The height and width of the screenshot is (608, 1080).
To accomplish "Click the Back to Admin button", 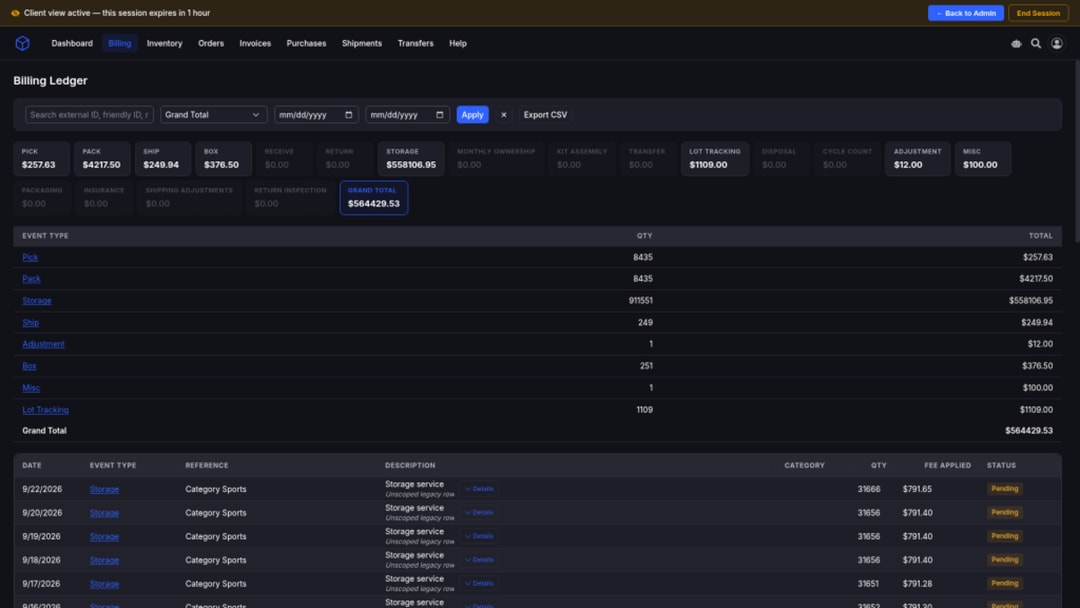I will 966,13.
